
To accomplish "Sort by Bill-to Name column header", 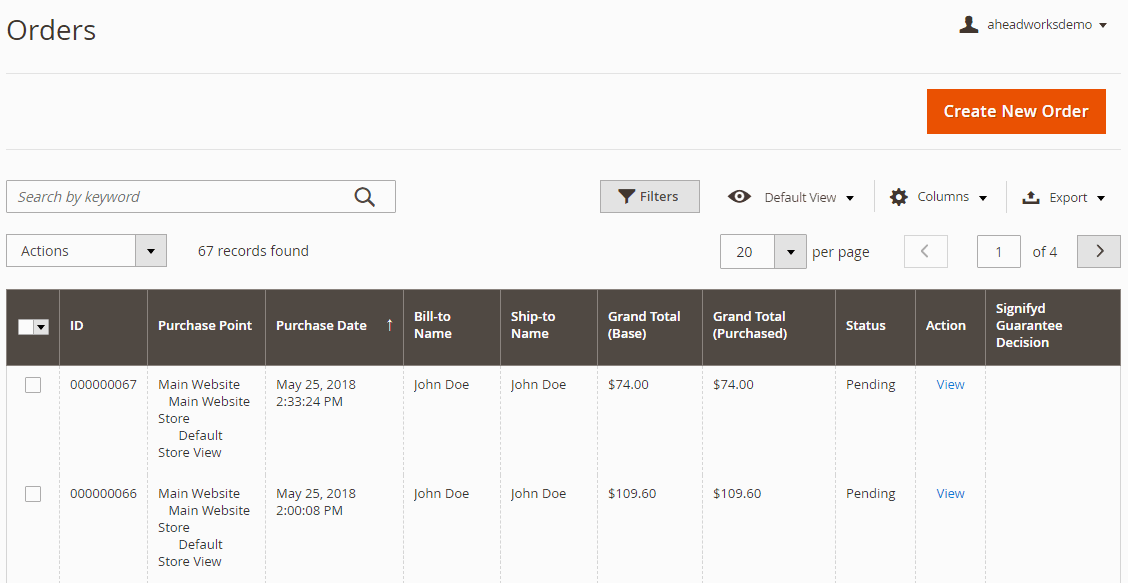I will (x=452, y=327).
